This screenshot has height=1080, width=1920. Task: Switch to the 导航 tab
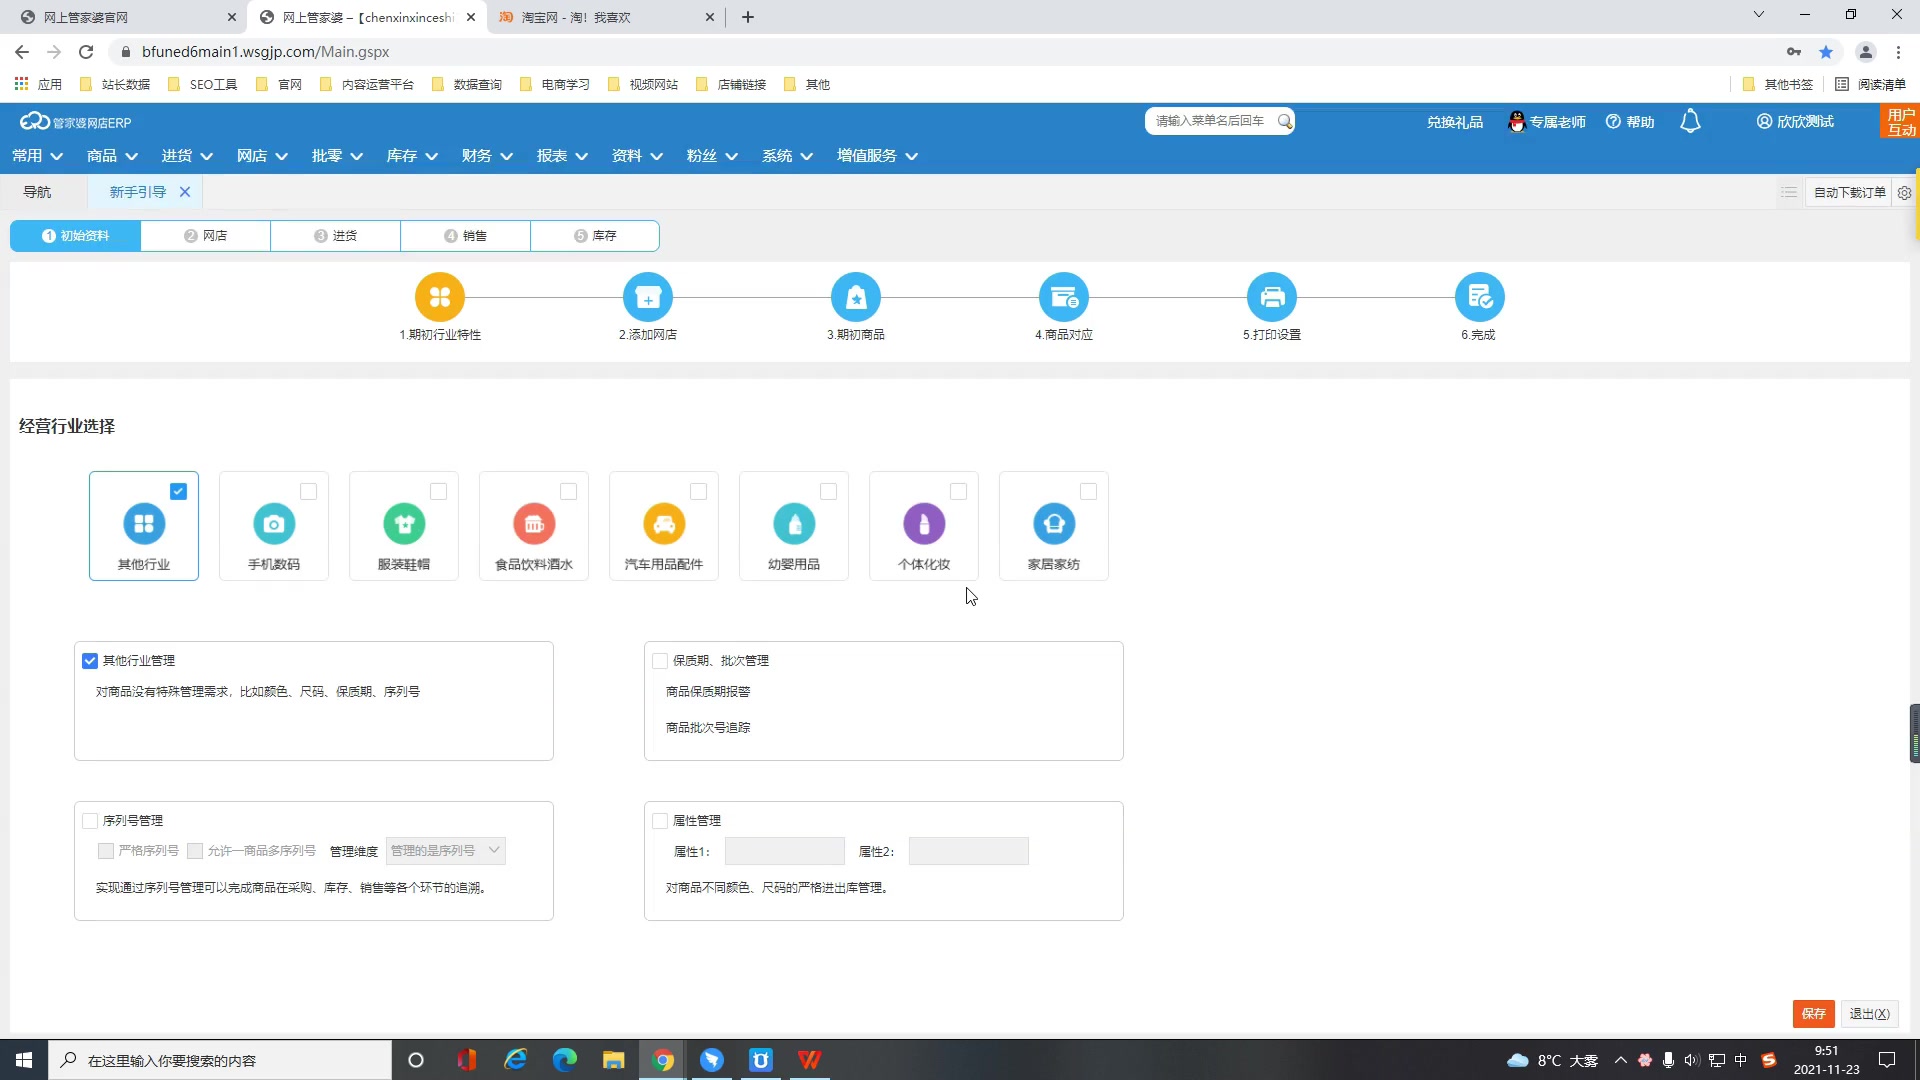click(x=38, y=192)
